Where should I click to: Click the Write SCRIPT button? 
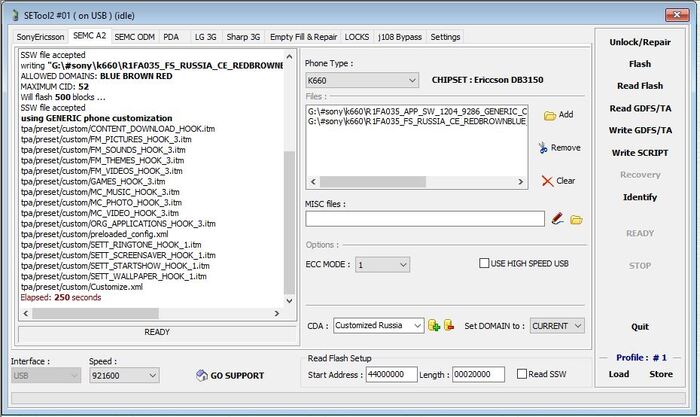640,153
